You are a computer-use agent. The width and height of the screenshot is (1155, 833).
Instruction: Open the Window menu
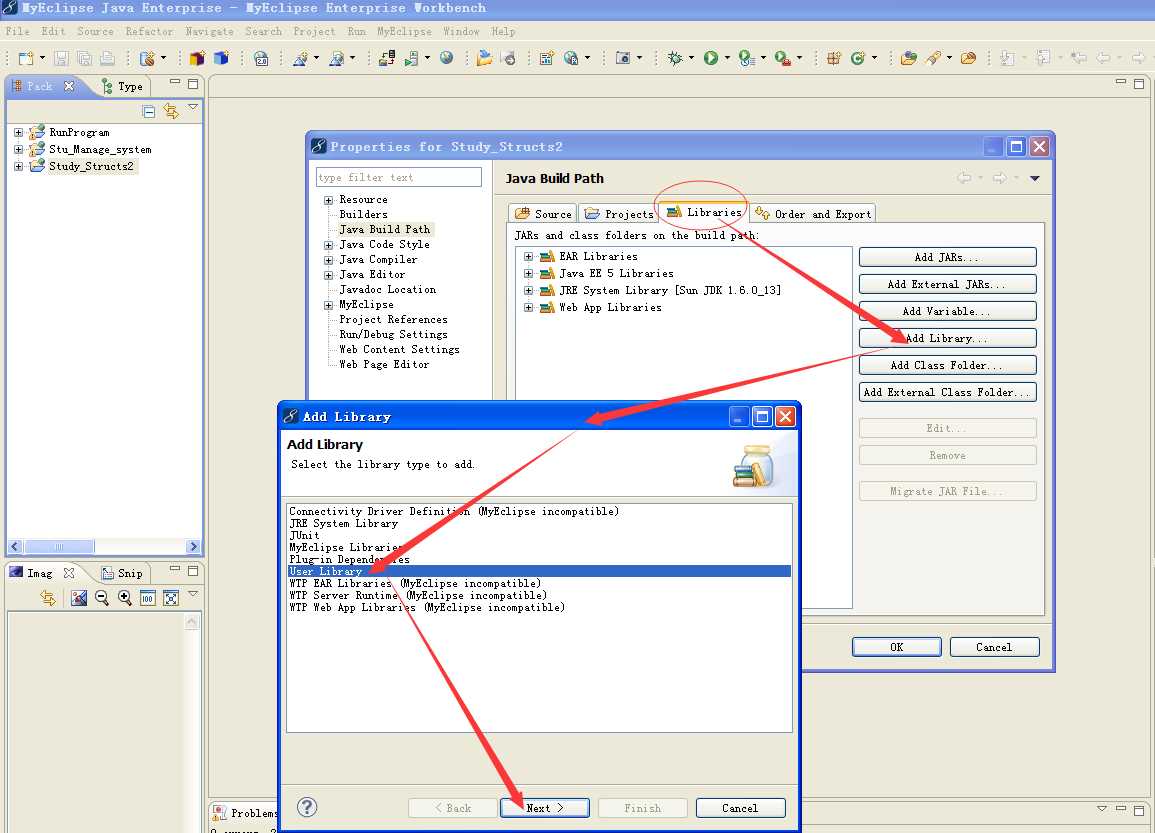click(x=461, y=31)
